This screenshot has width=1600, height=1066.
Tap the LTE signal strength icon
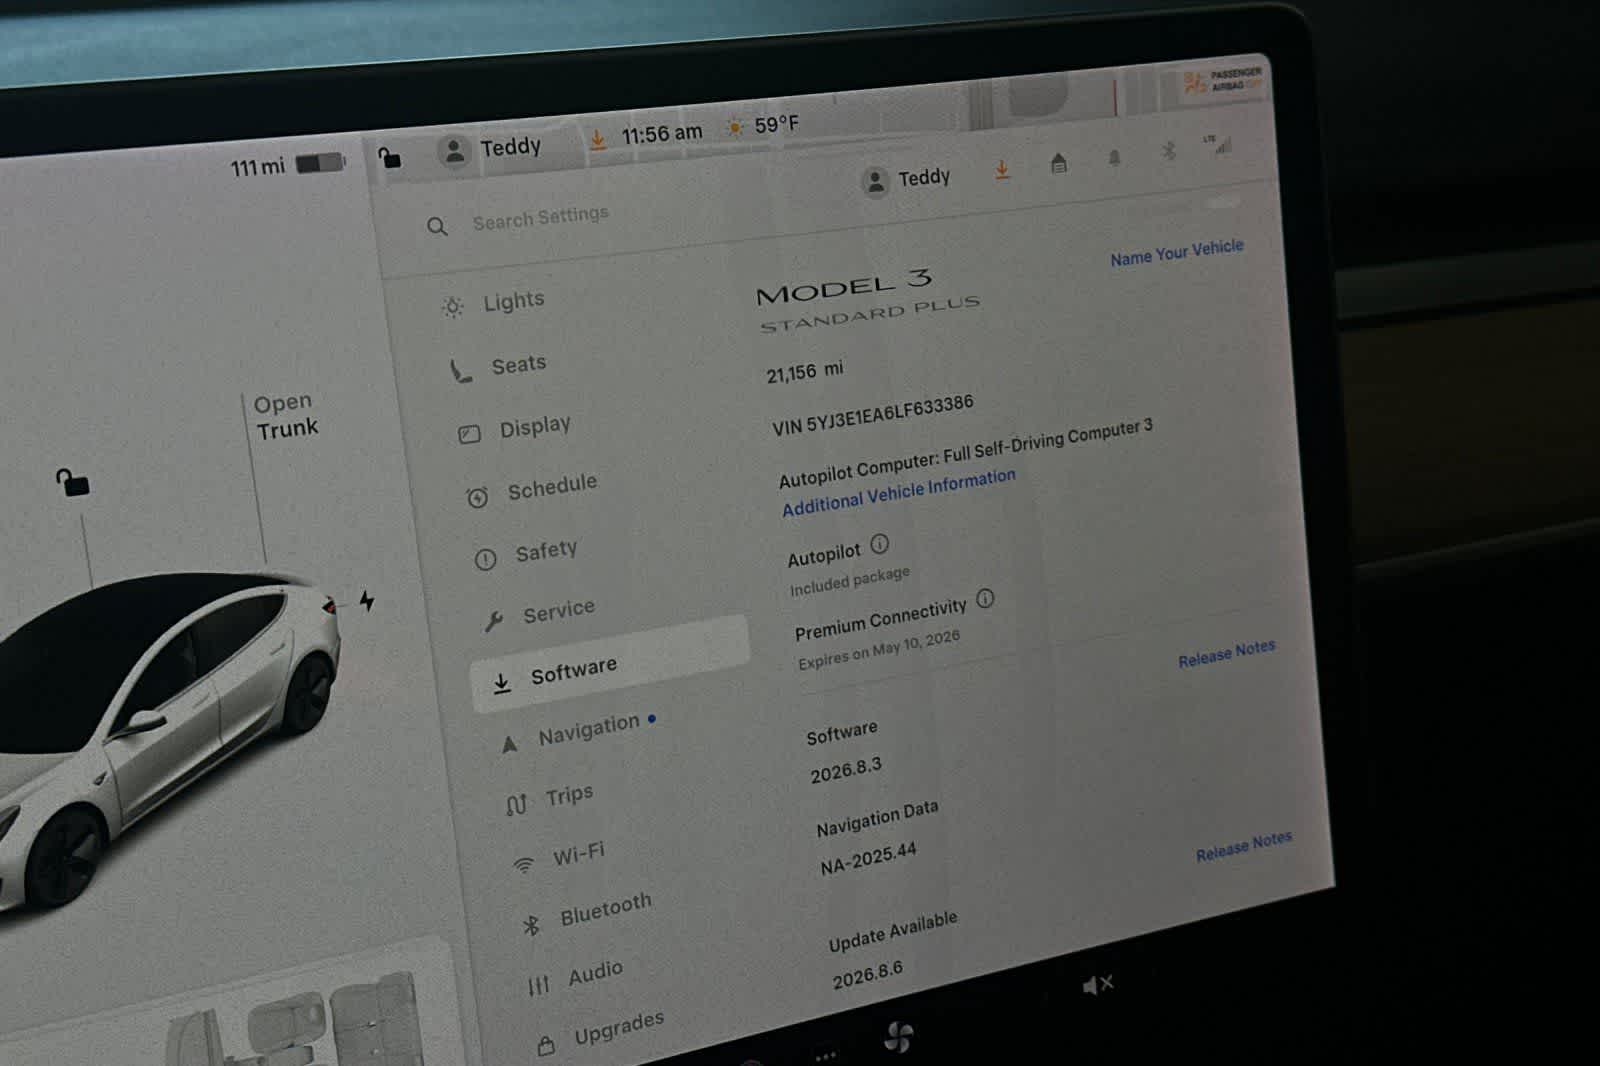[x=1219, y=145]
